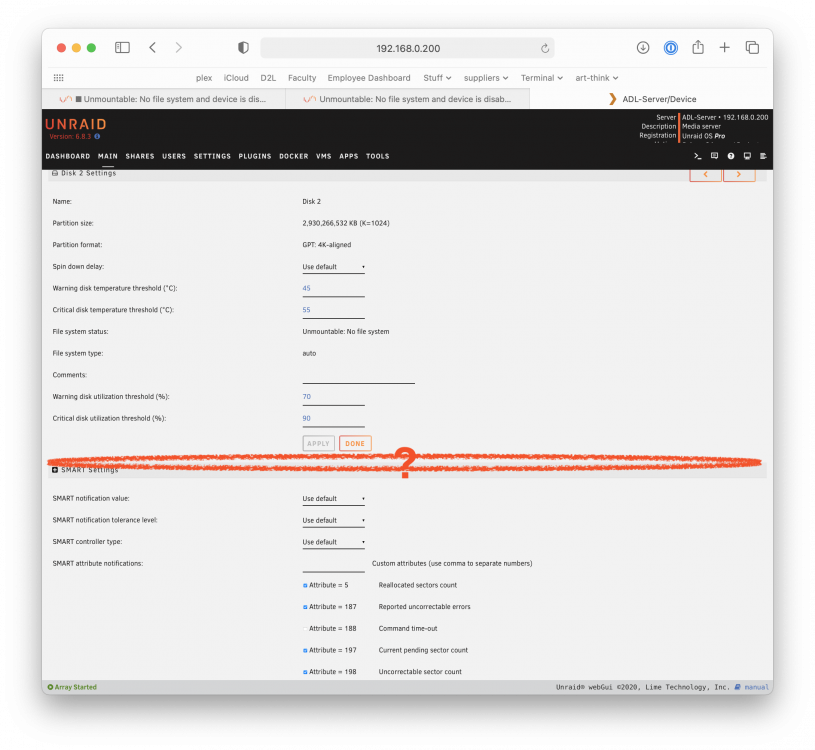
Task: Open the Spin down delay dropdown
Action: [333, 267]
